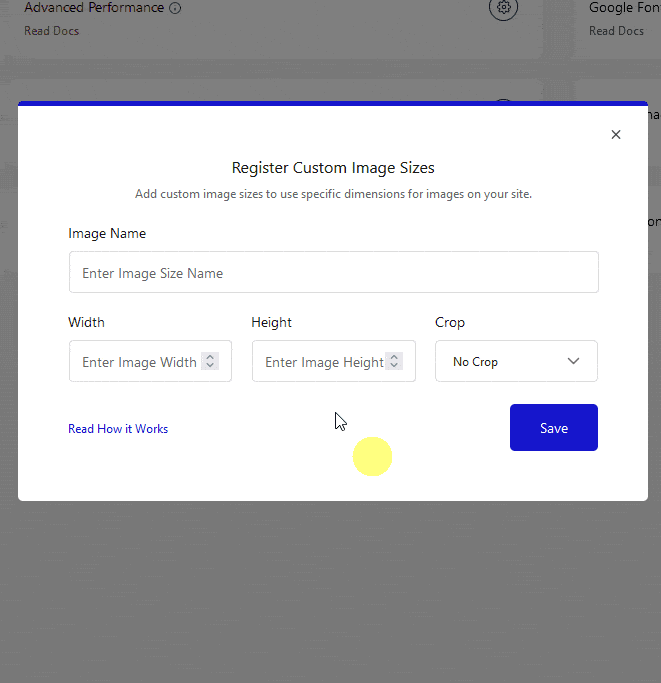Open the Read How it Works link
Screen dimensions: 661x683
click(118, 429)
